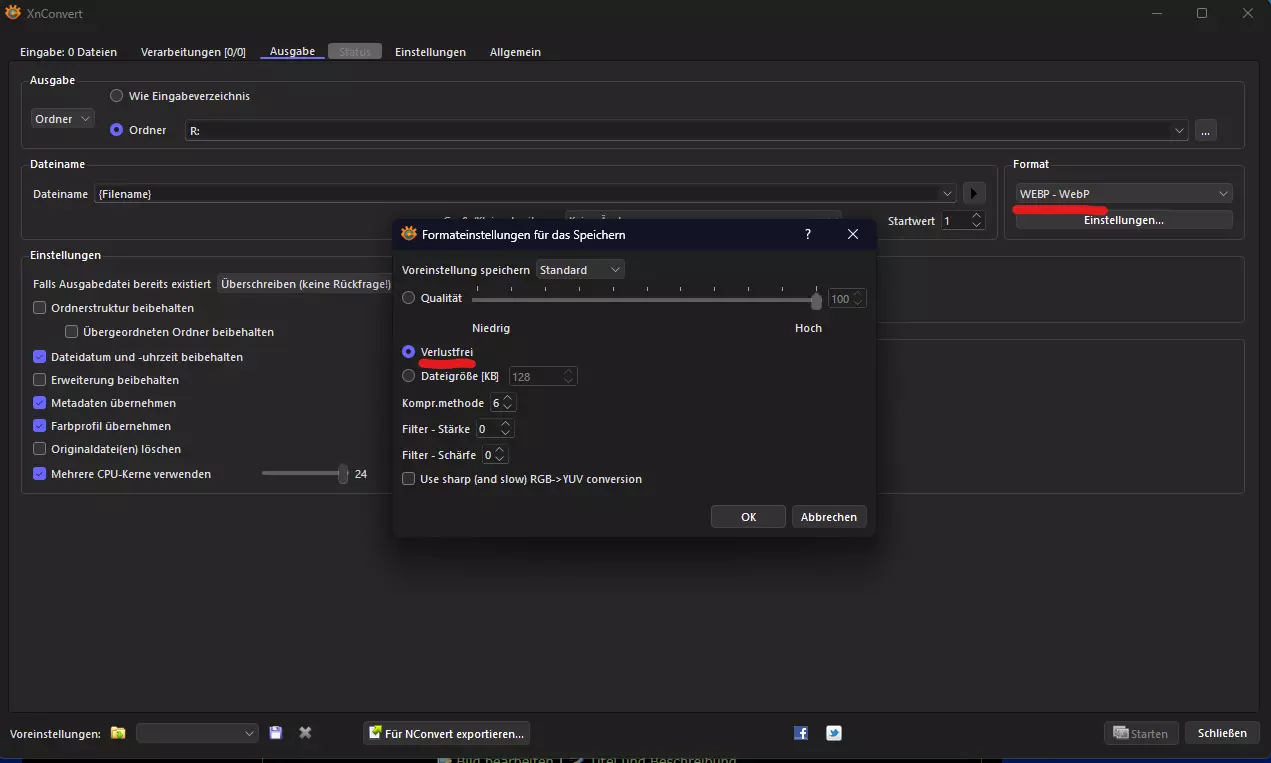This screenshot has height=763, width=1271.
Task: Expand the Dateiname pattern dropdown
Action: (x=947, y=193)
